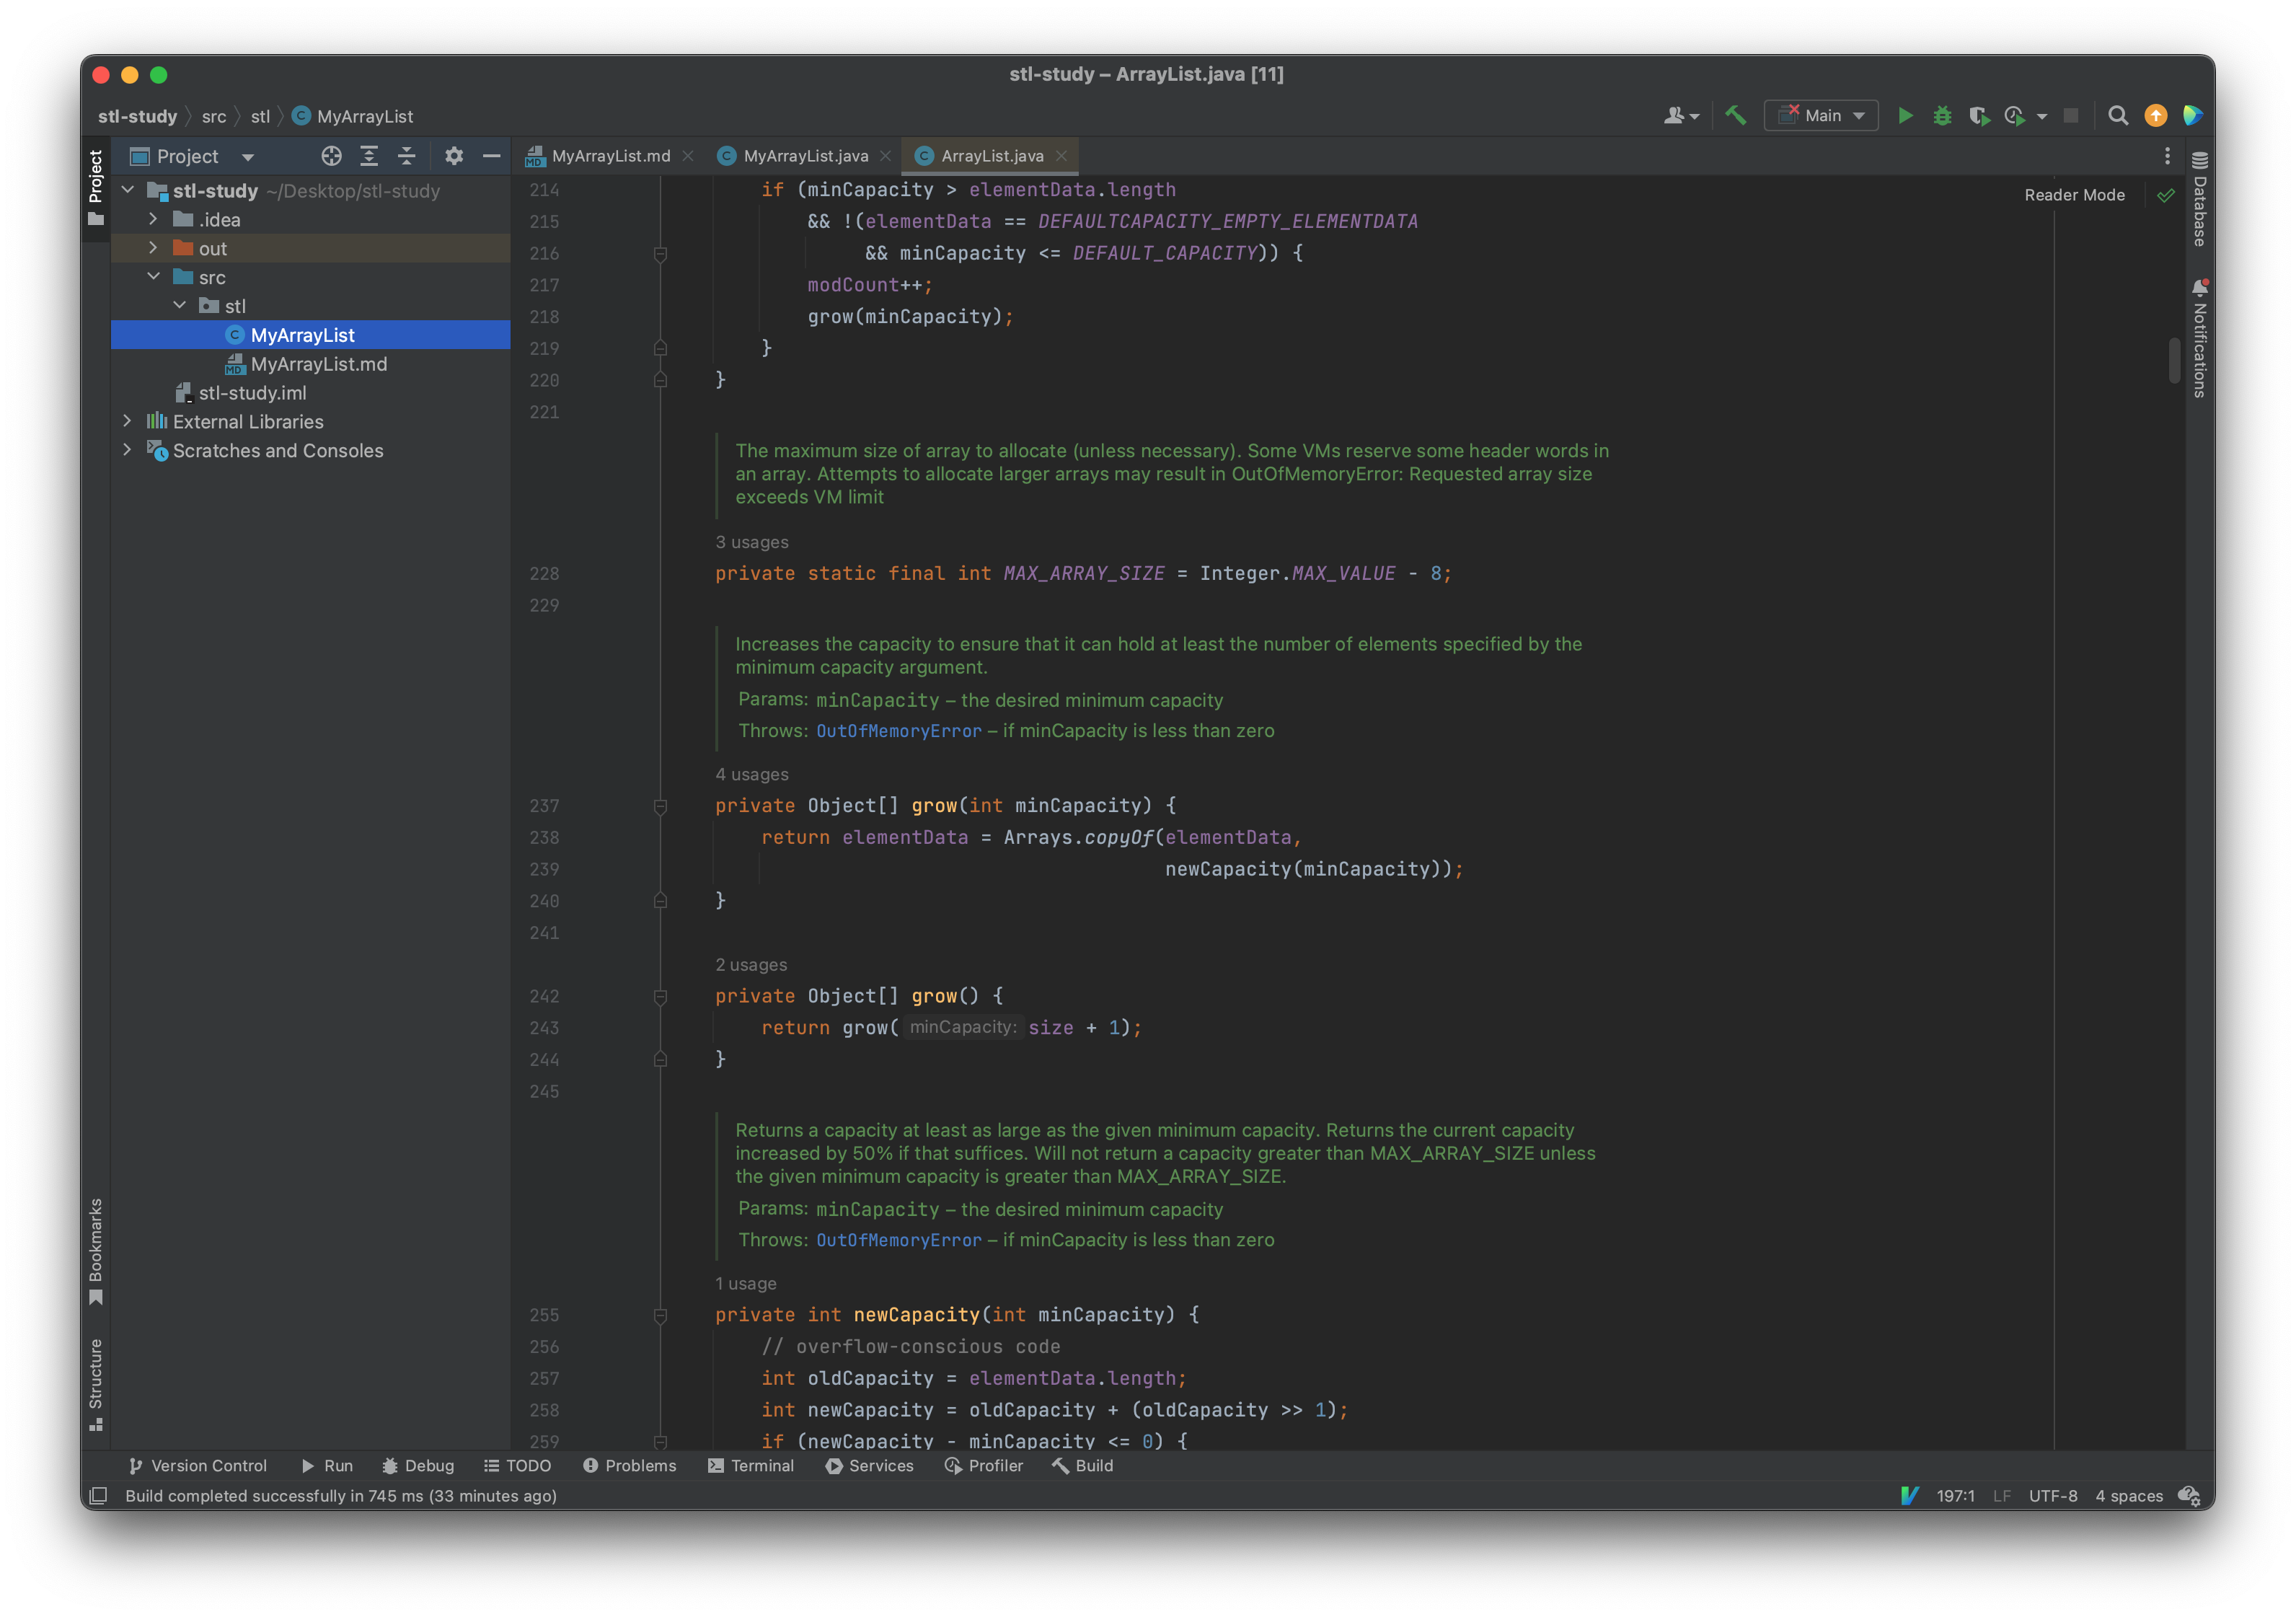
Task: Expand all in Project panel
Action: pos(369,156)
